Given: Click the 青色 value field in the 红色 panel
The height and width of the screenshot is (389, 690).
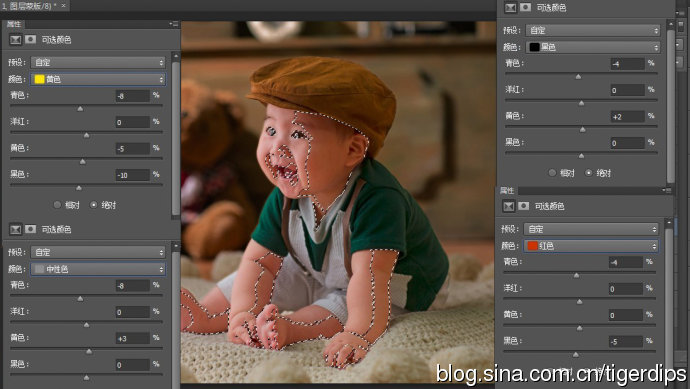Looking at the screenshot, I should coord(626,262).
